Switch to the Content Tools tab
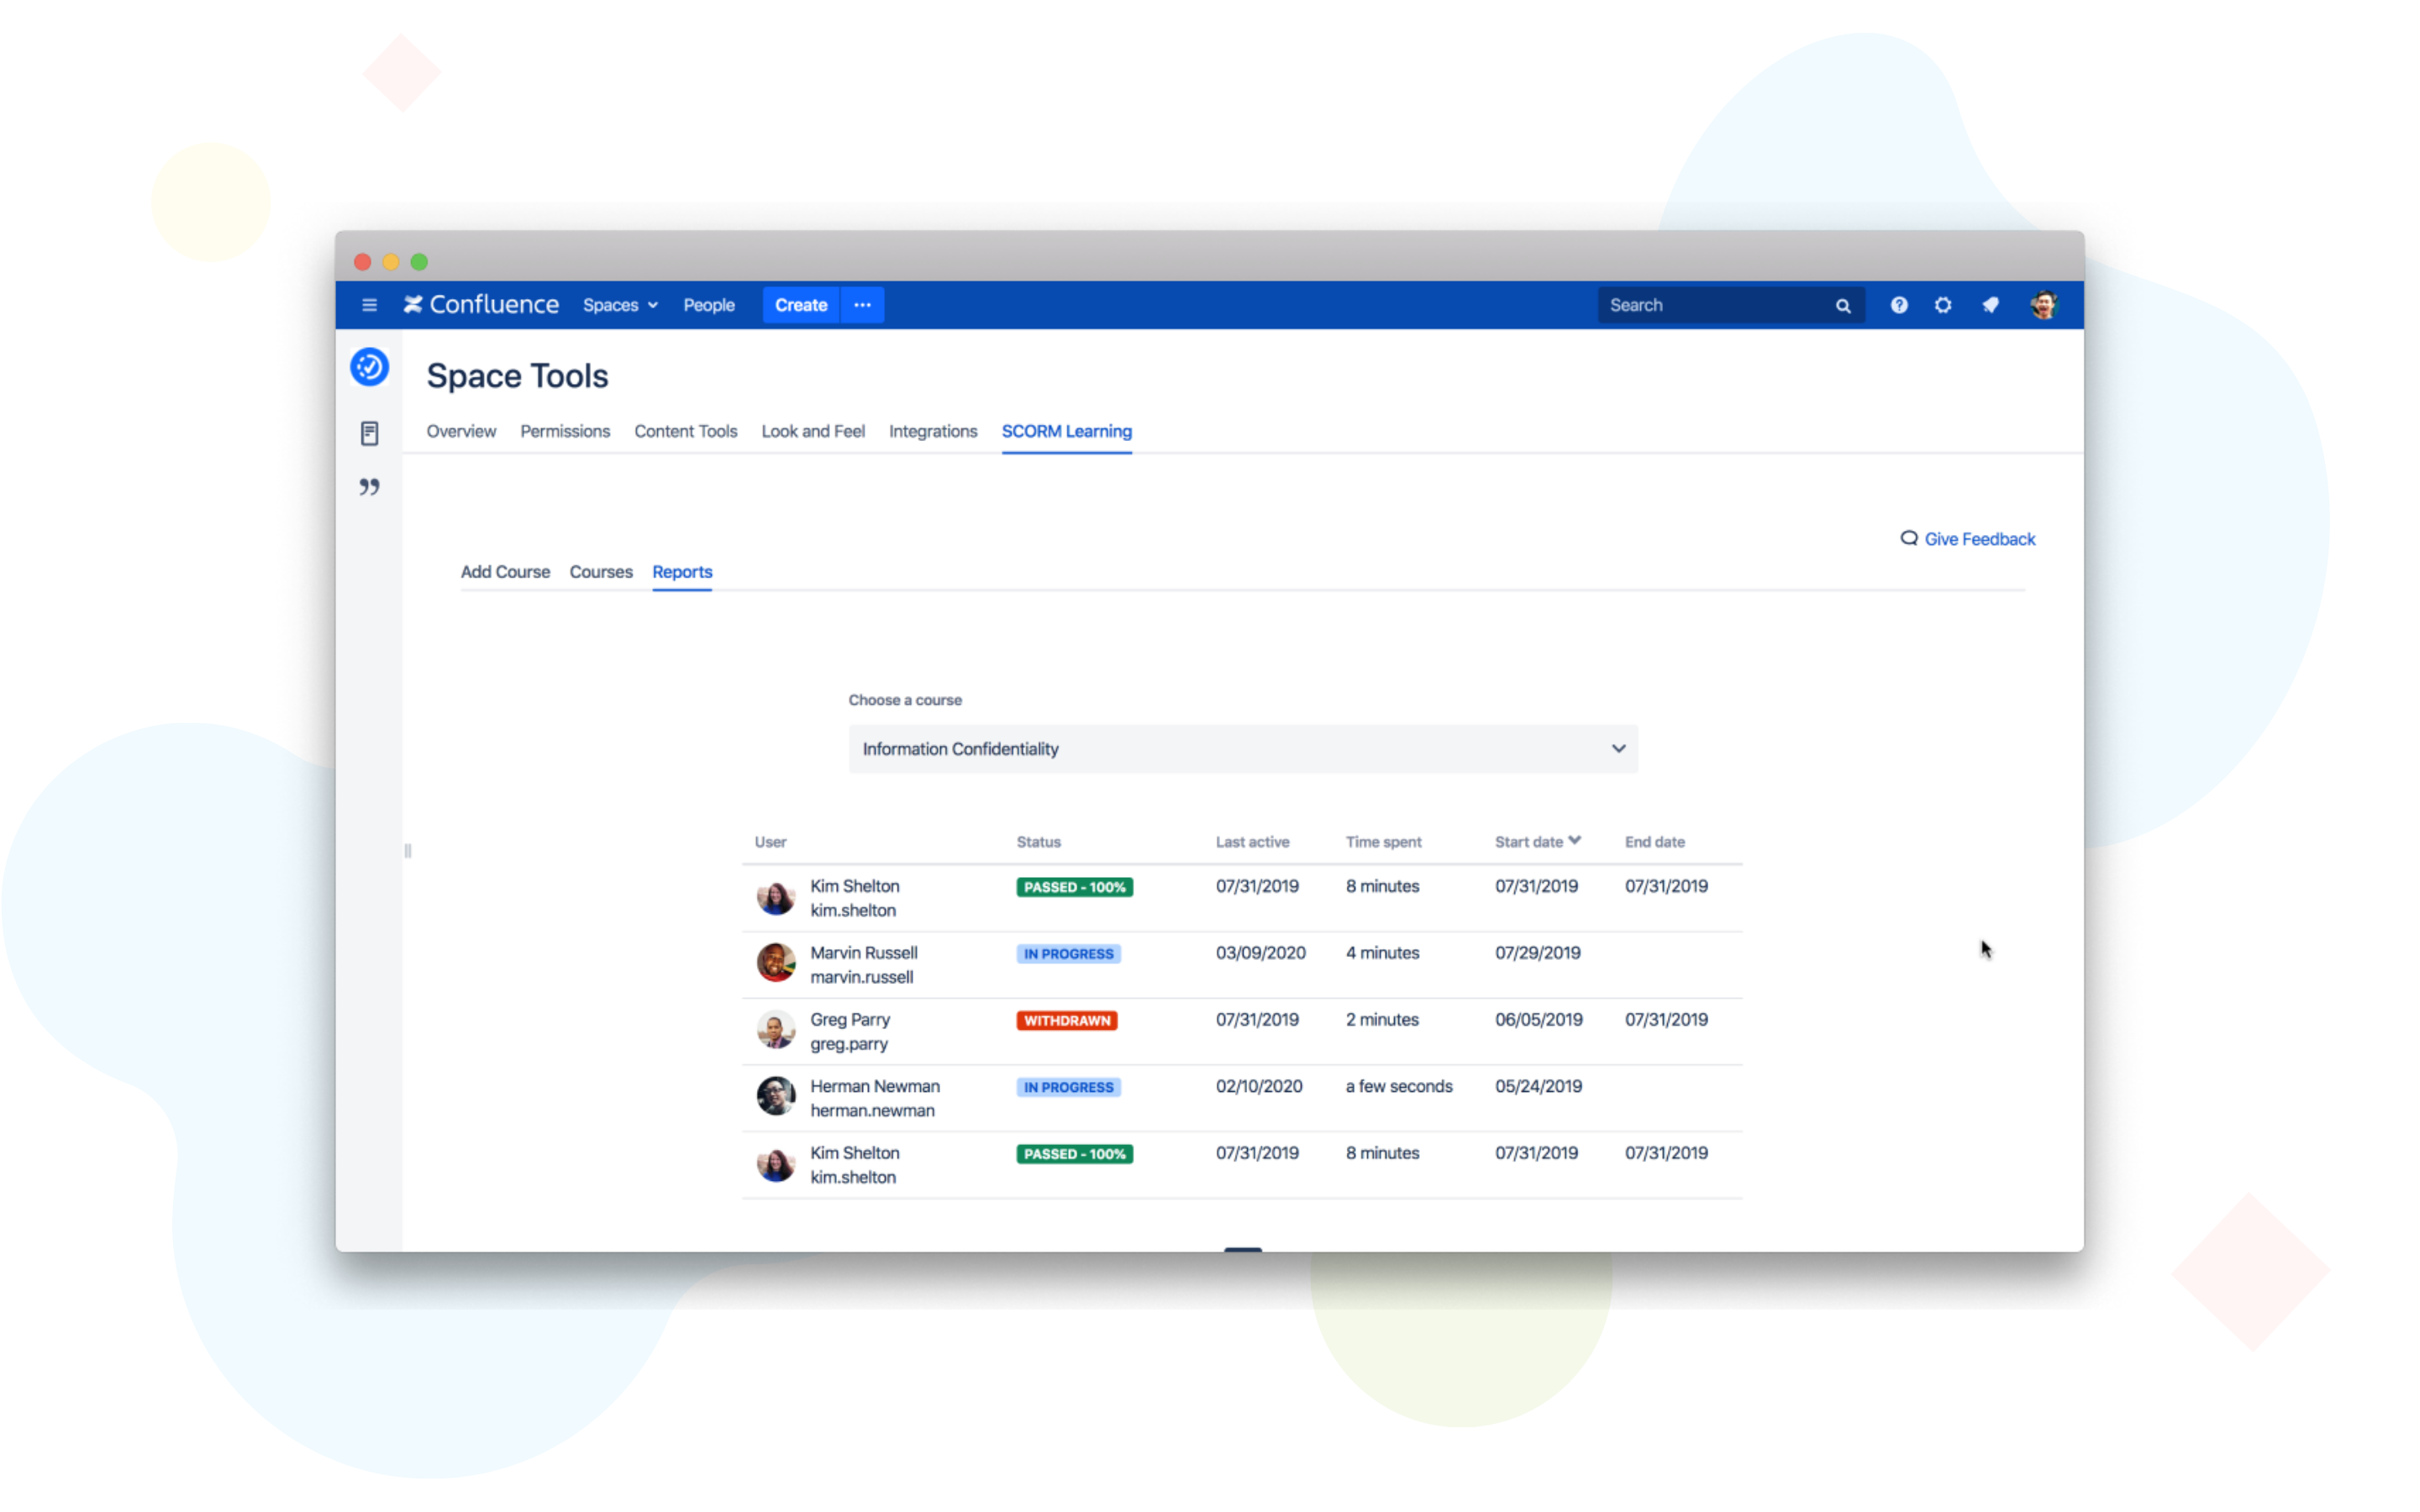 (x=685, y=431)
